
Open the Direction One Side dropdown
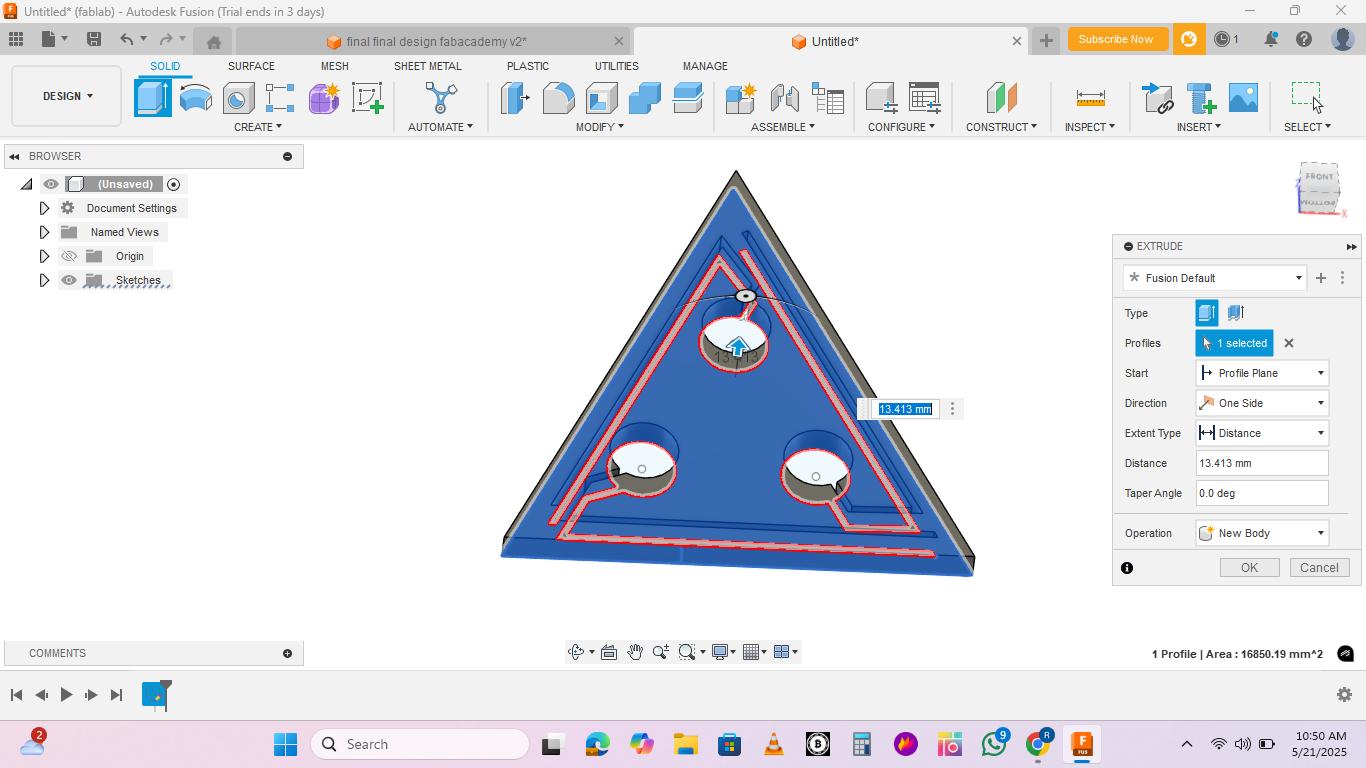[1262, 403]
